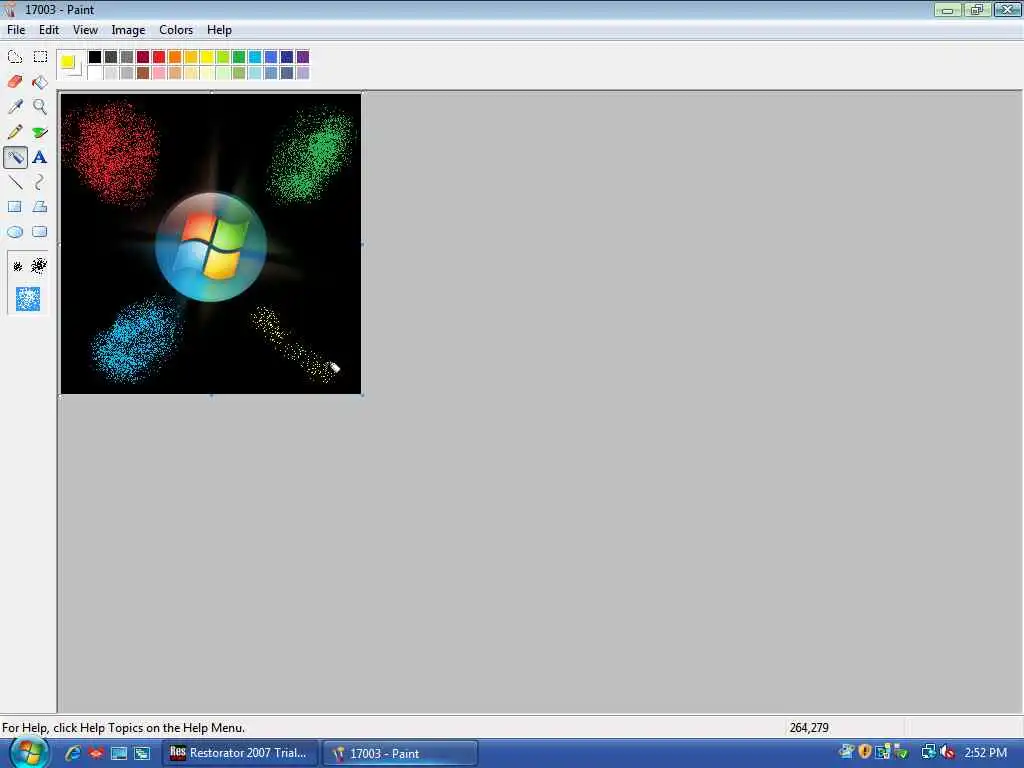
Task: Choose the Magnifier tool
Action: 40,106
